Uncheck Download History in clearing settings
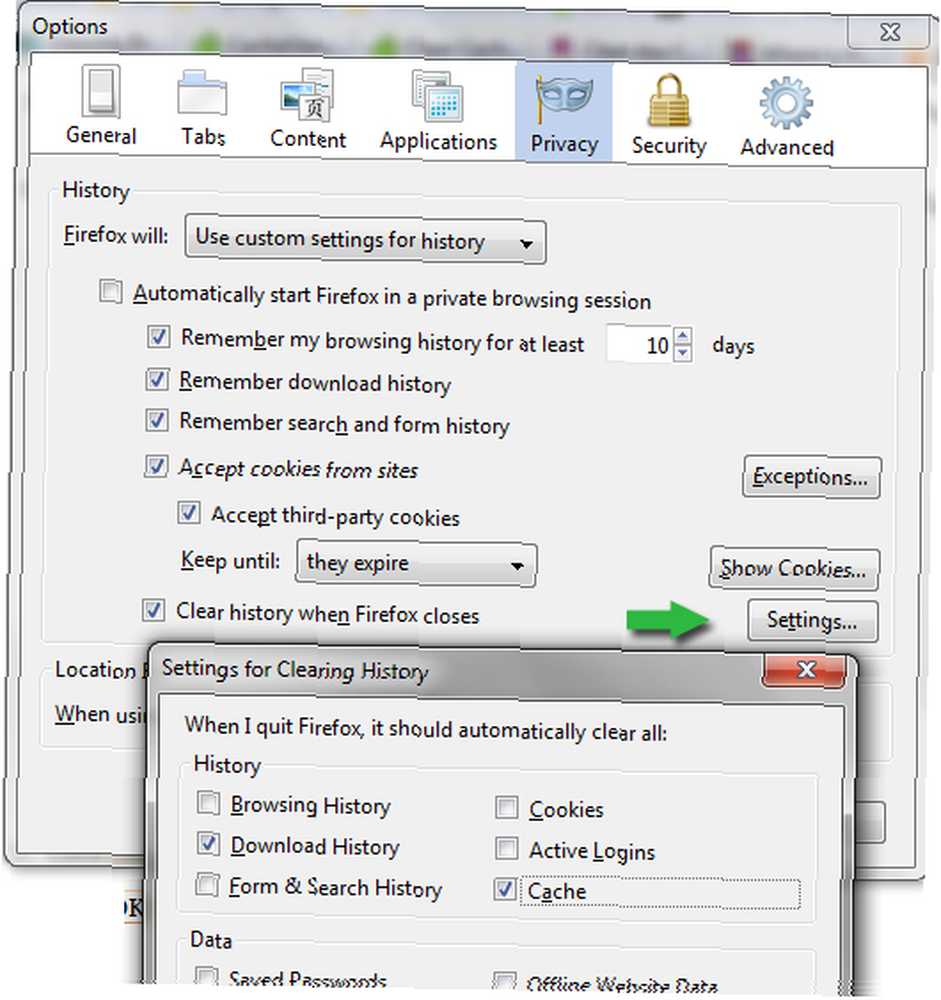The width and height of the screenshot is (941, 1000). (x=208, y=844)
